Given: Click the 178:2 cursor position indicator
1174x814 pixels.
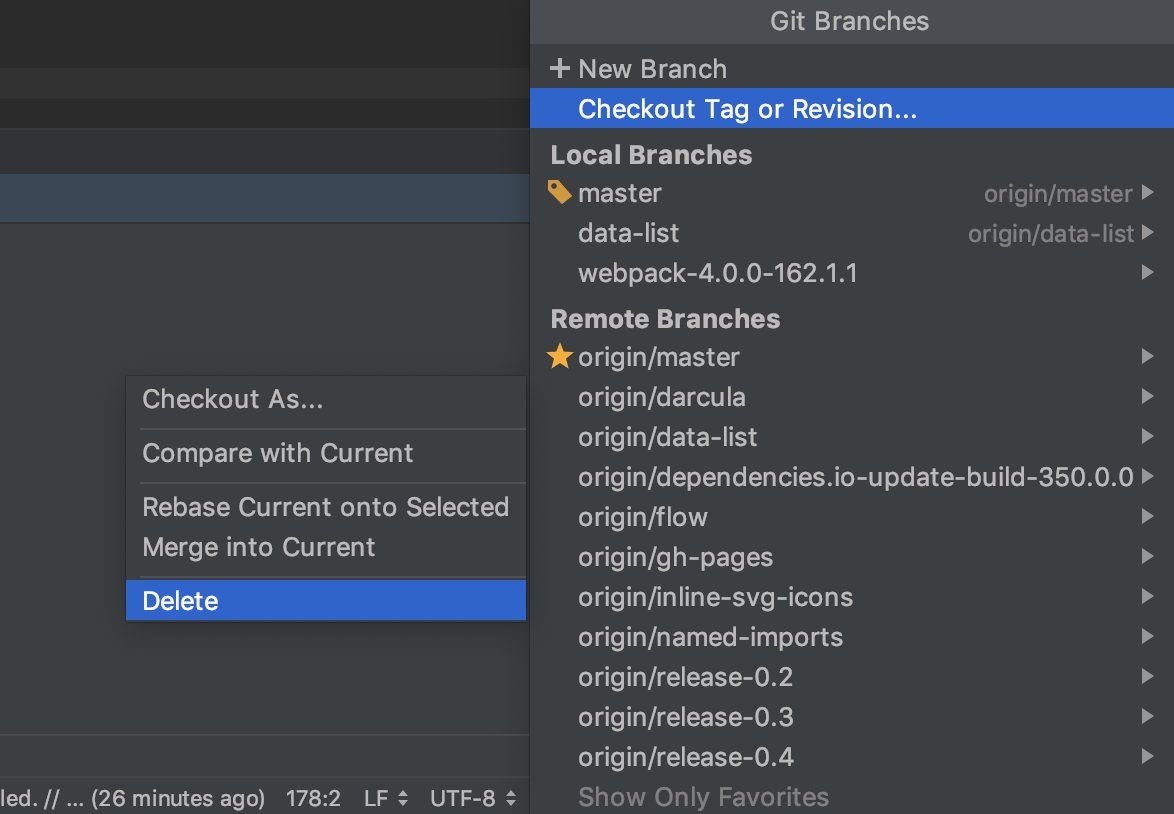Looking at the screenshot, I should click(313, 798).
